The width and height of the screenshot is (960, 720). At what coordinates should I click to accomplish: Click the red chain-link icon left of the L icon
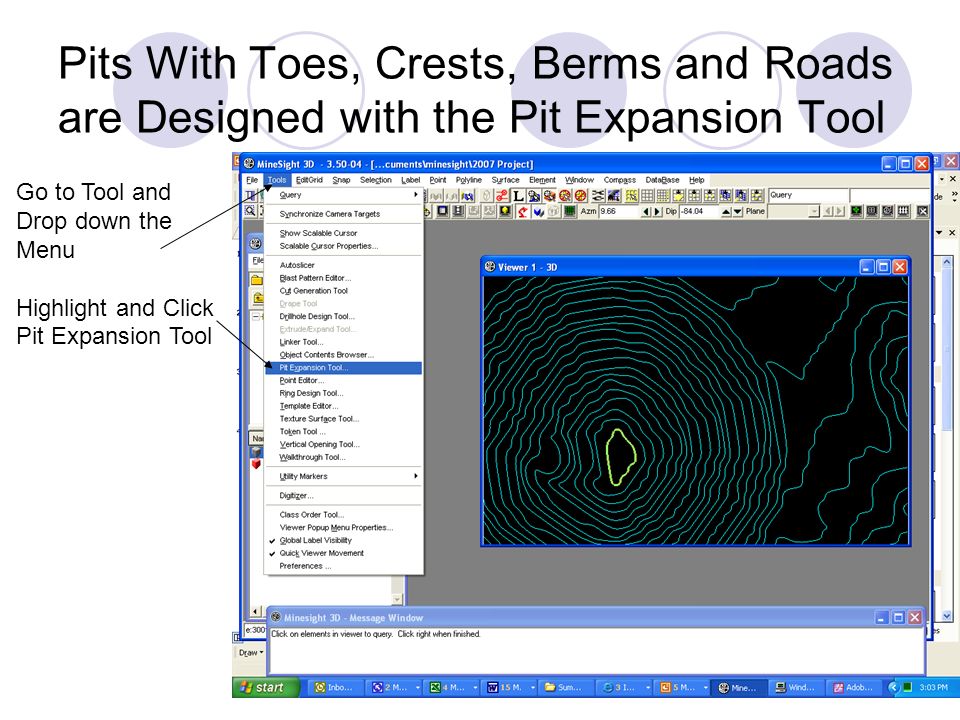point(502,196)
